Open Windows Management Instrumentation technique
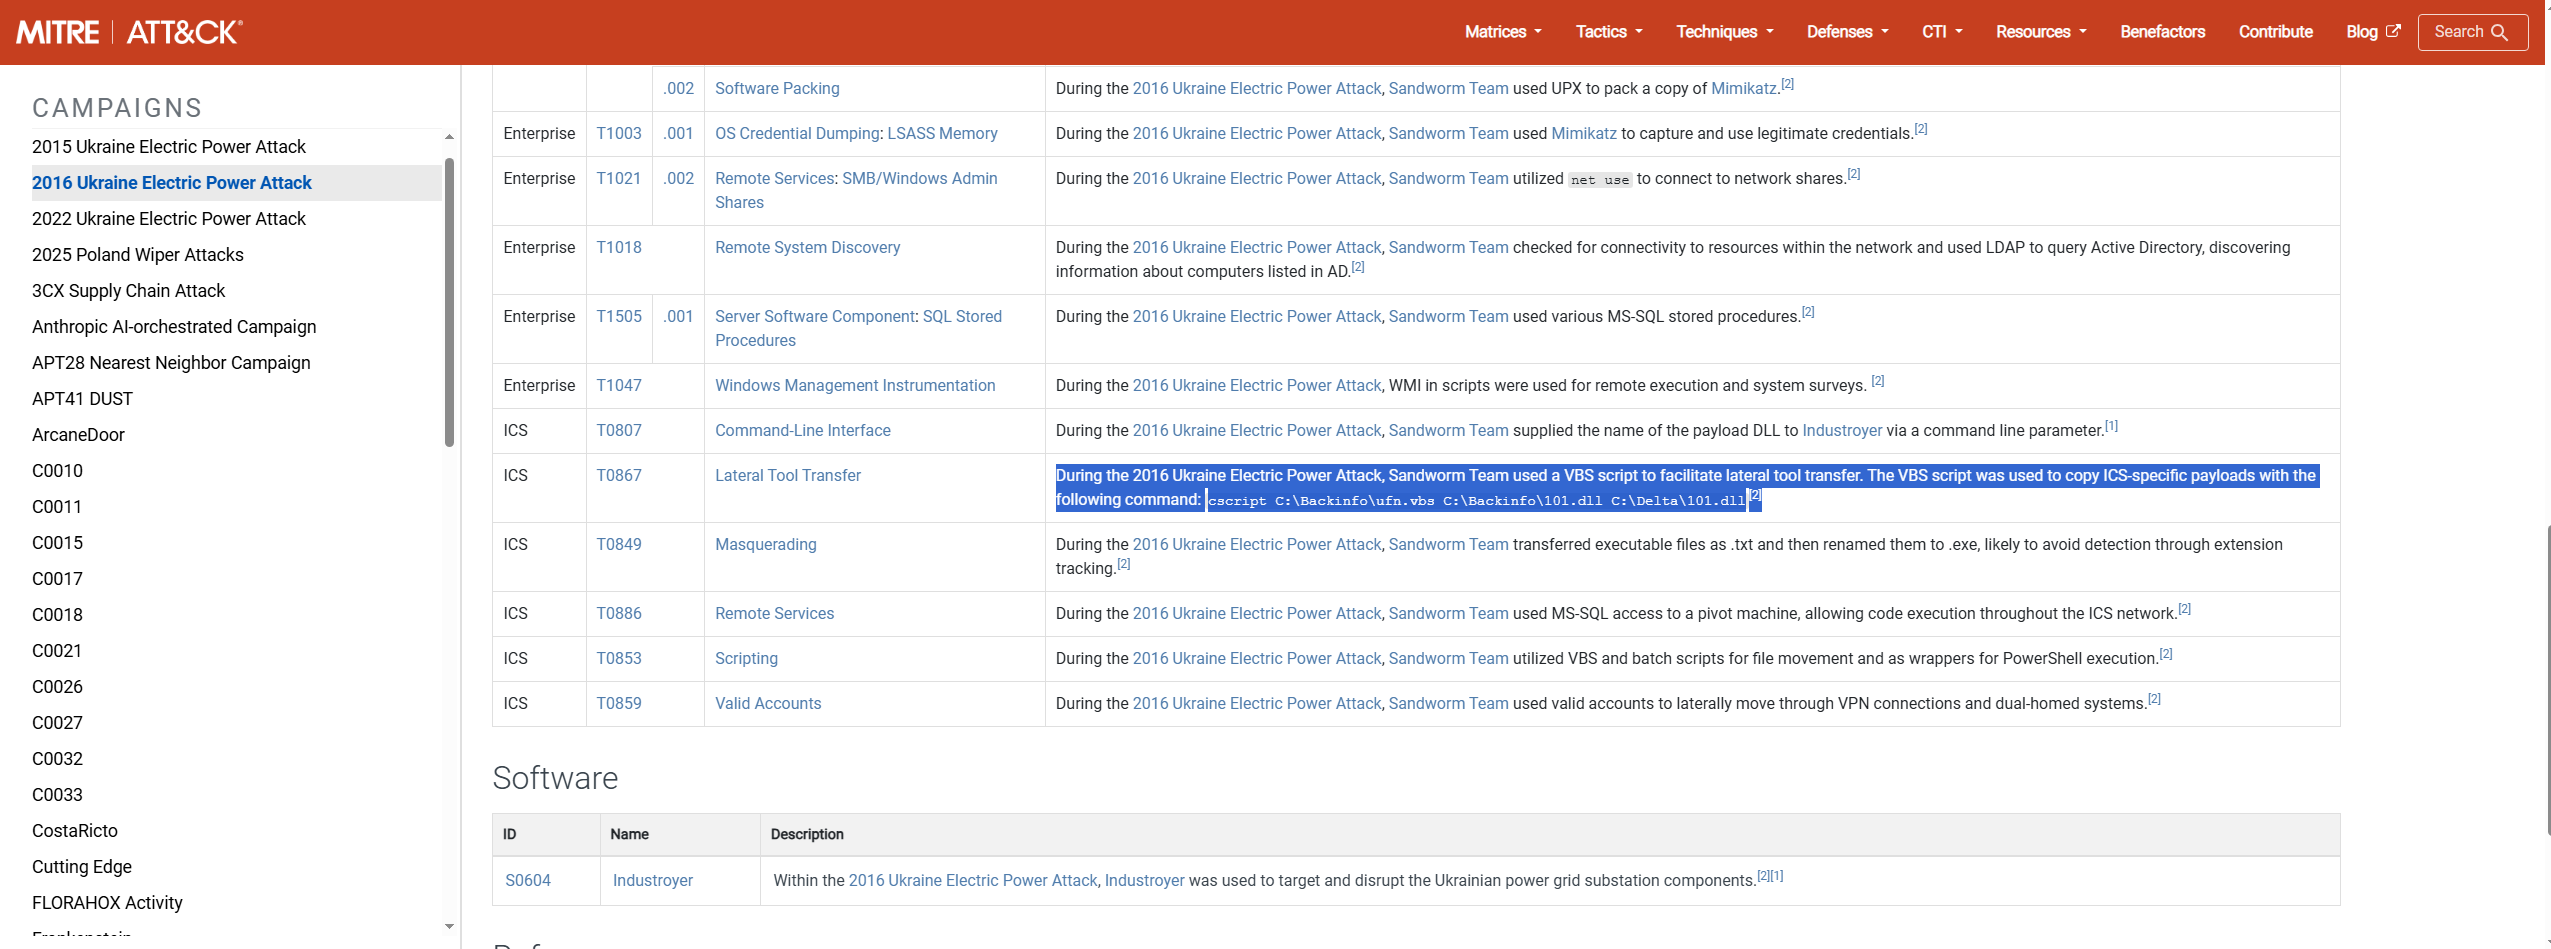The height and width of the screenshot is (949, 2551). pos(855,386)
